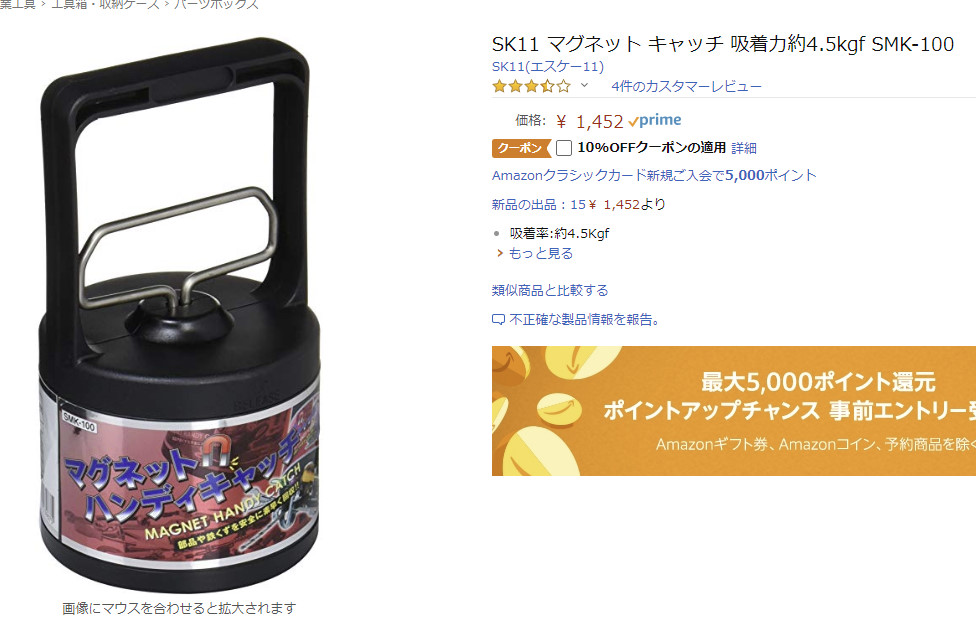Click the orange chevron beside もっと見る

[x=499, y=253]
